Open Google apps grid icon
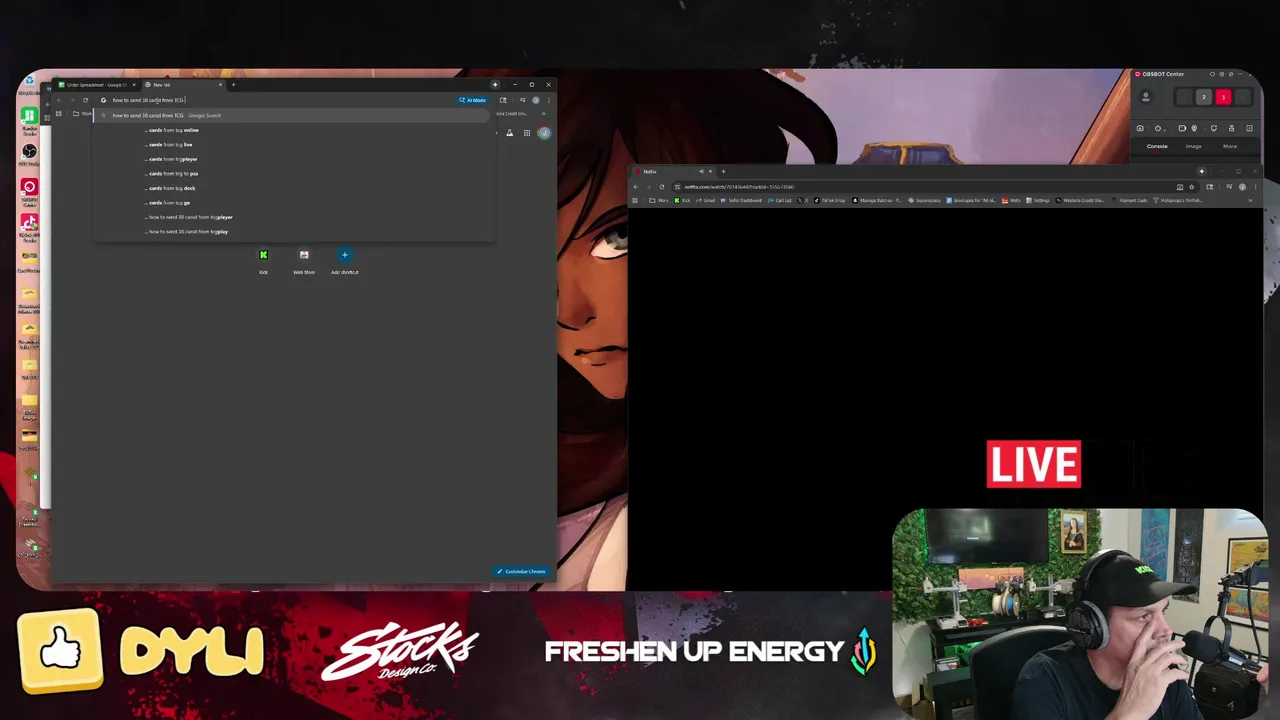 [x=527, y=133]
